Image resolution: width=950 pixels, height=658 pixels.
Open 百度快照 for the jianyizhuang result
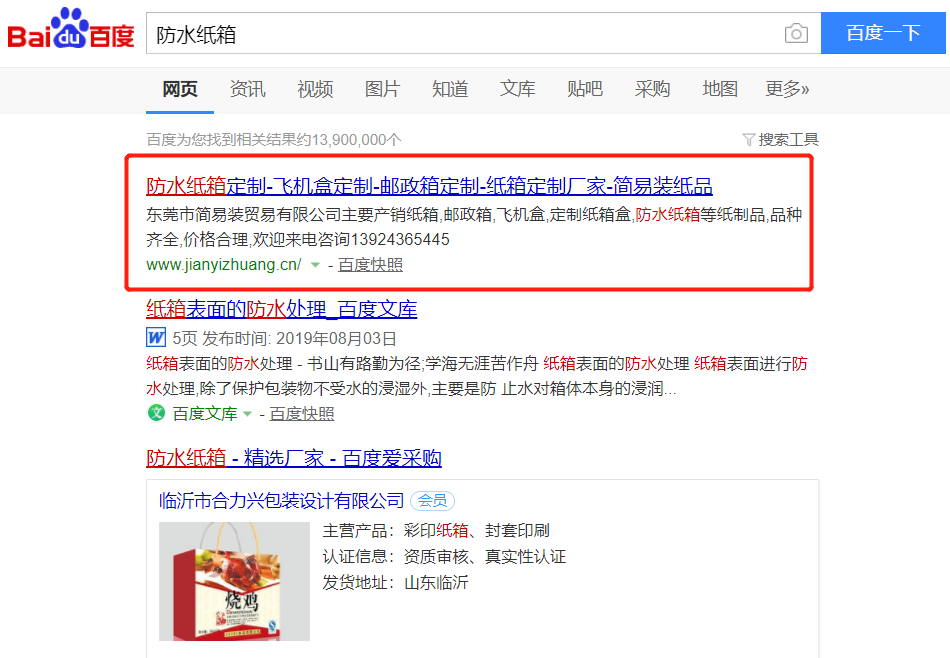tap(370, 265)
